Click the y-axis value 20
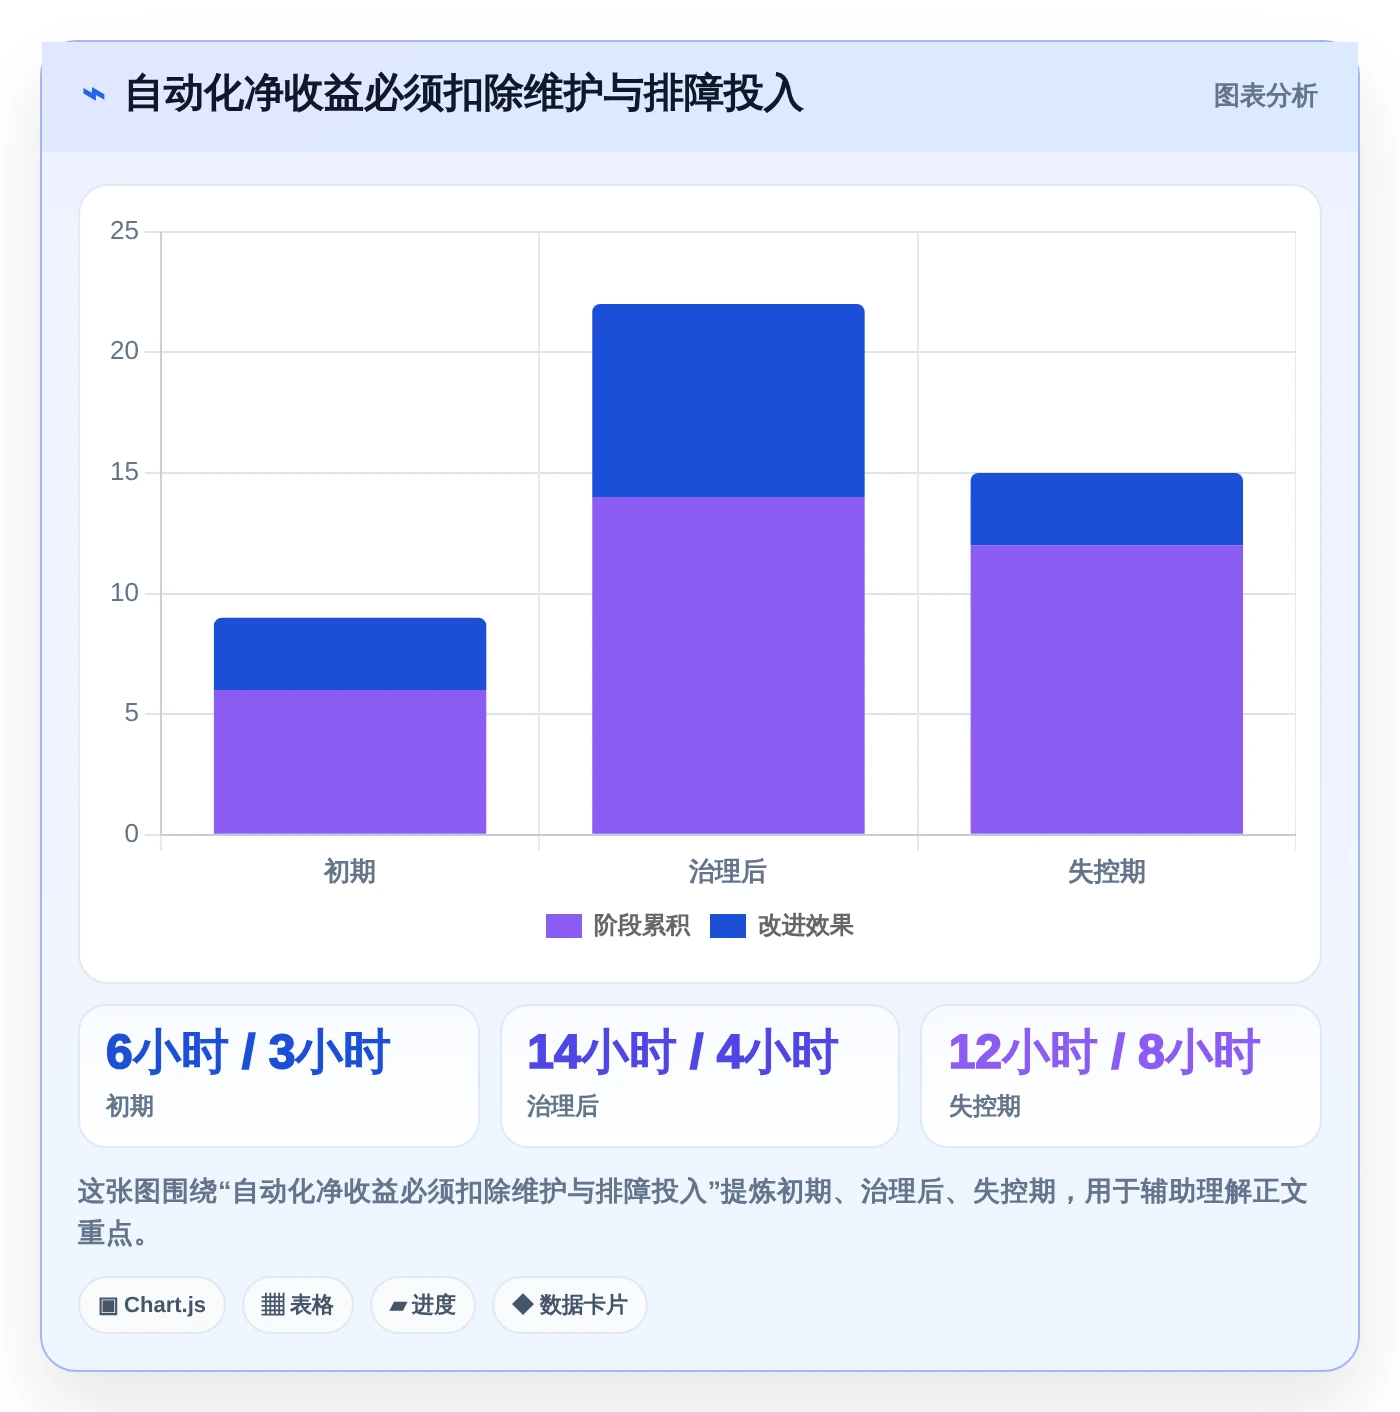The image size is (1400, 1412). pos(124,351)
